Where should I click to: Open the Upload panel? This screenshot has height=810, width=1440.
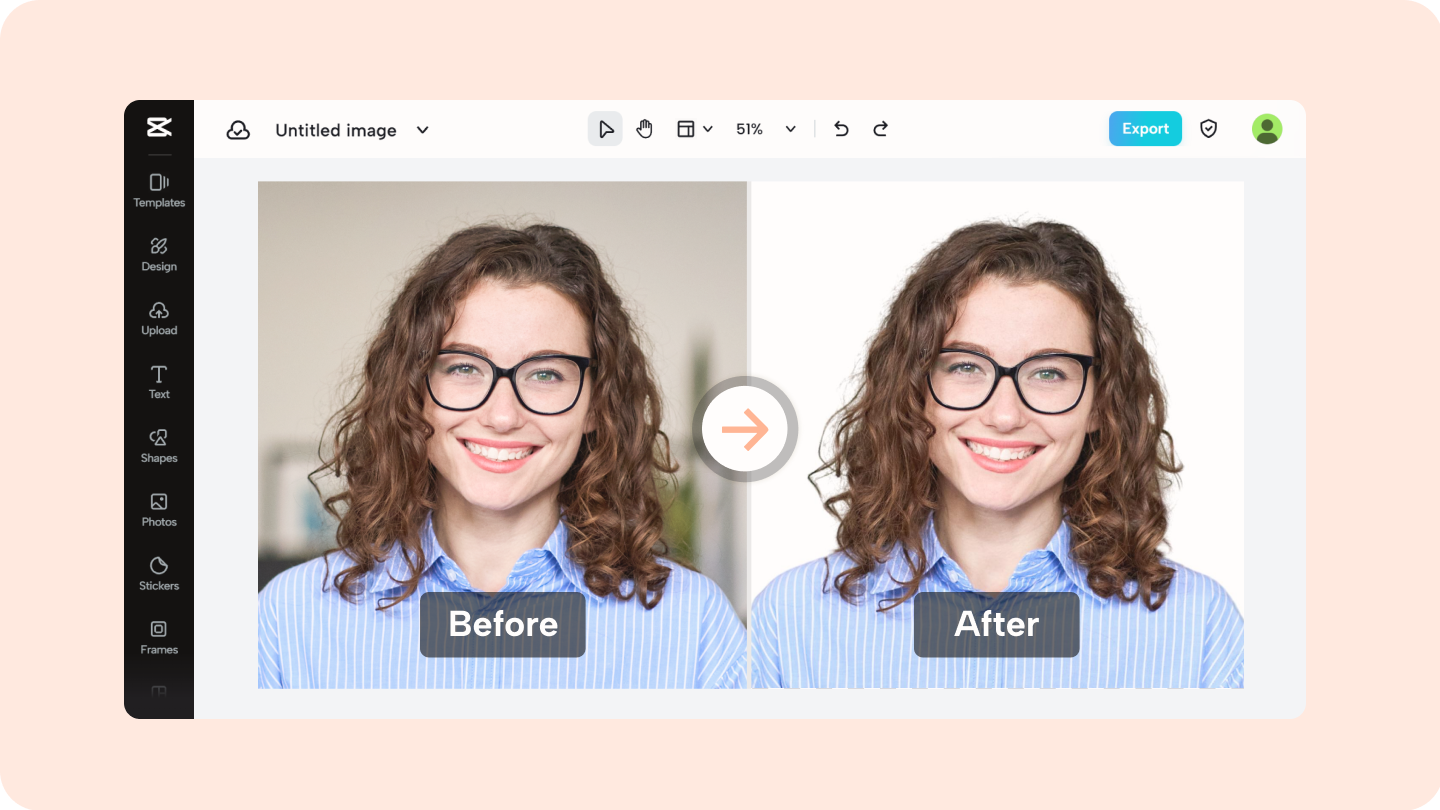[x=159, y=318]
